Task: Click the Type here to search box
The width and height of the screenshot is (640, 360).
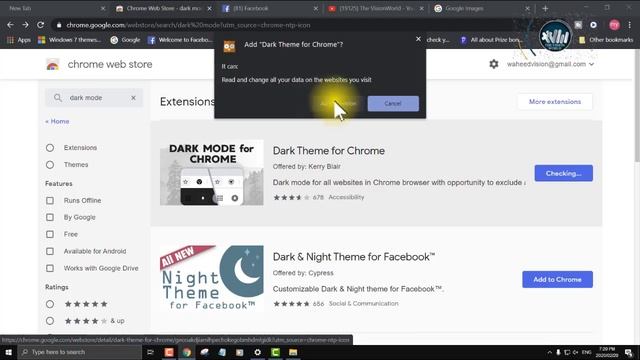Action: pos(80,352)
